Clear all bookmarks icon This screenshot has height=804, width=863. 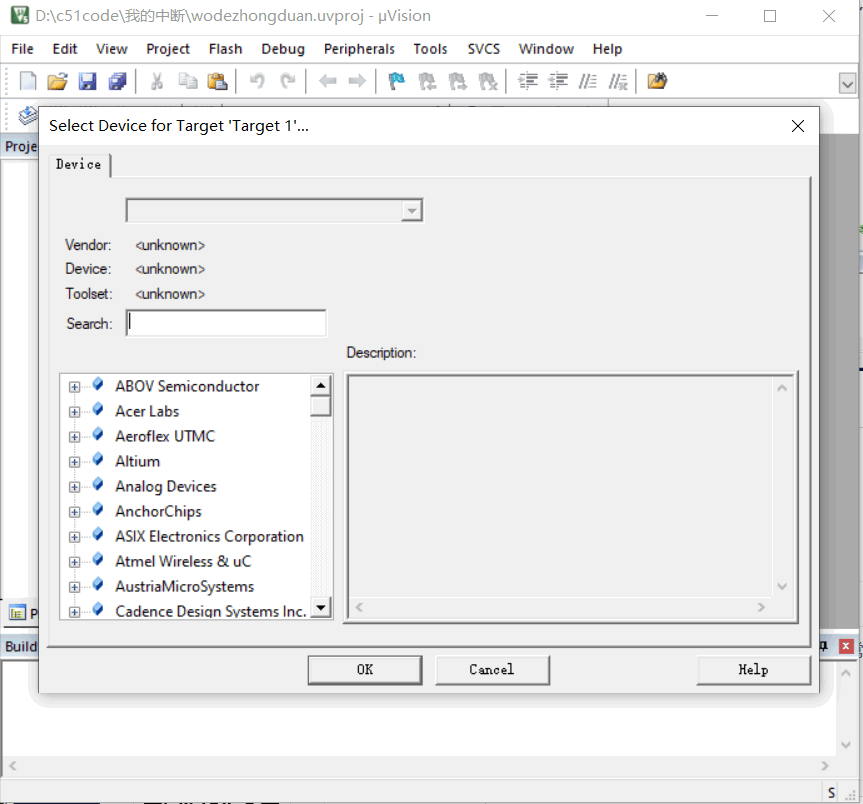[488, 81]
